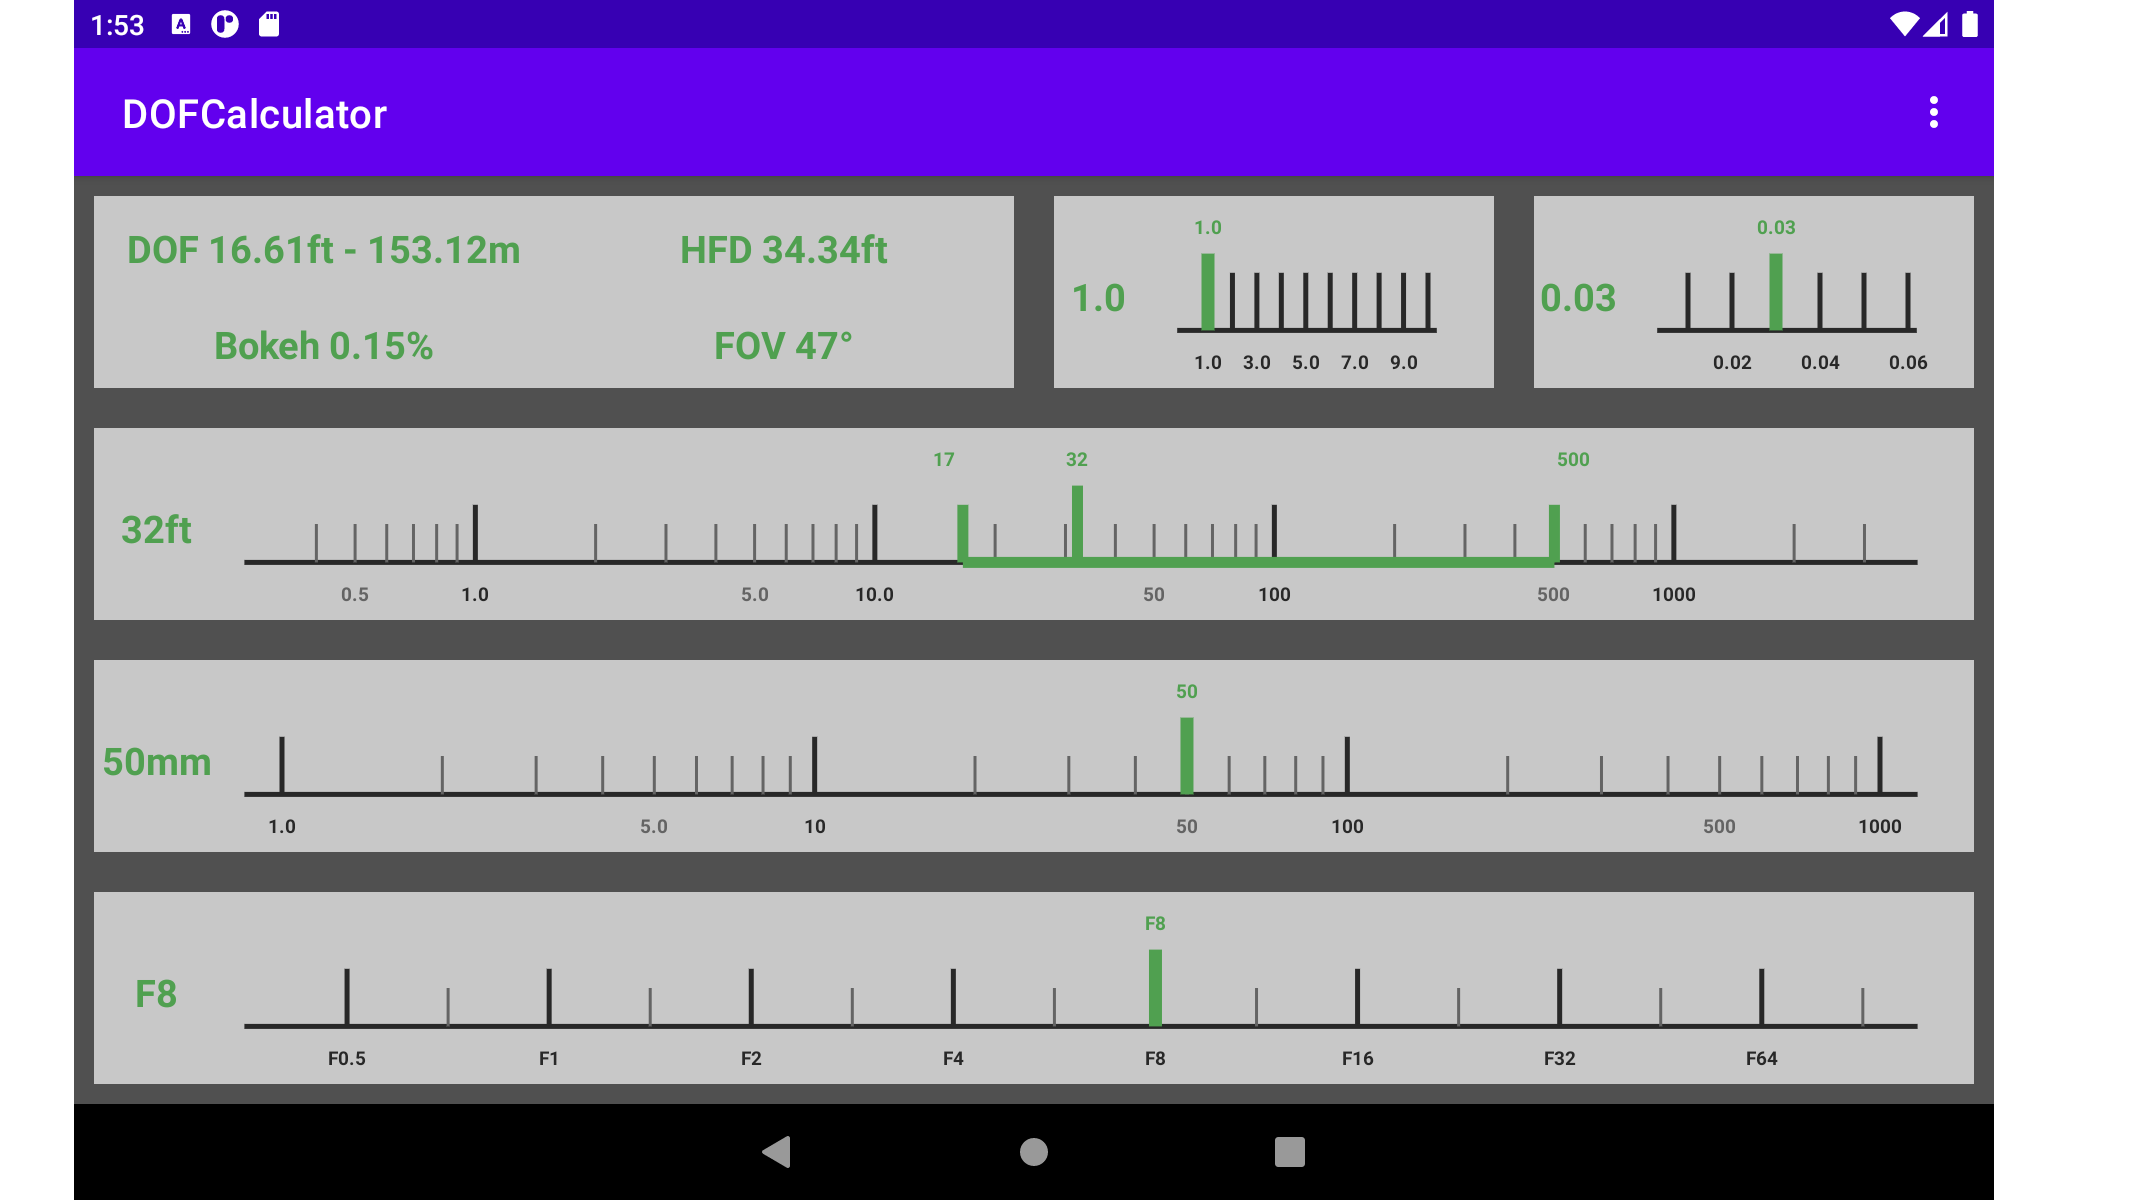This screenshot has width=2133, height=1200.
Task: Set aperture slider to F4 tick
Action: pos(953,997)
